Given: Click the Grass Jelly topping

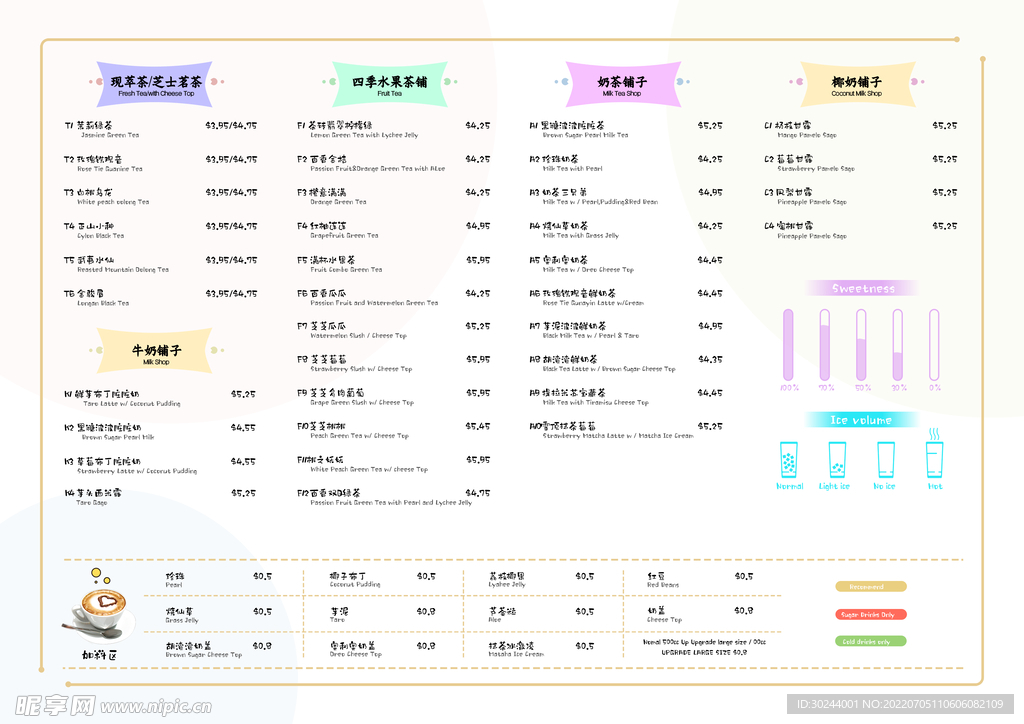Looking at the screenshot, I should pos(219,615).
